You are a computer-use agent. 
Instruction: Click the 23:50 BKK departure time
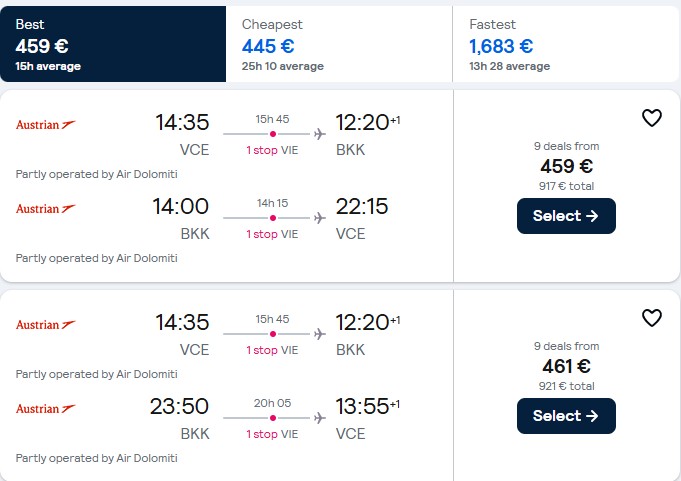pyautogui.click(x=181, y=407)
